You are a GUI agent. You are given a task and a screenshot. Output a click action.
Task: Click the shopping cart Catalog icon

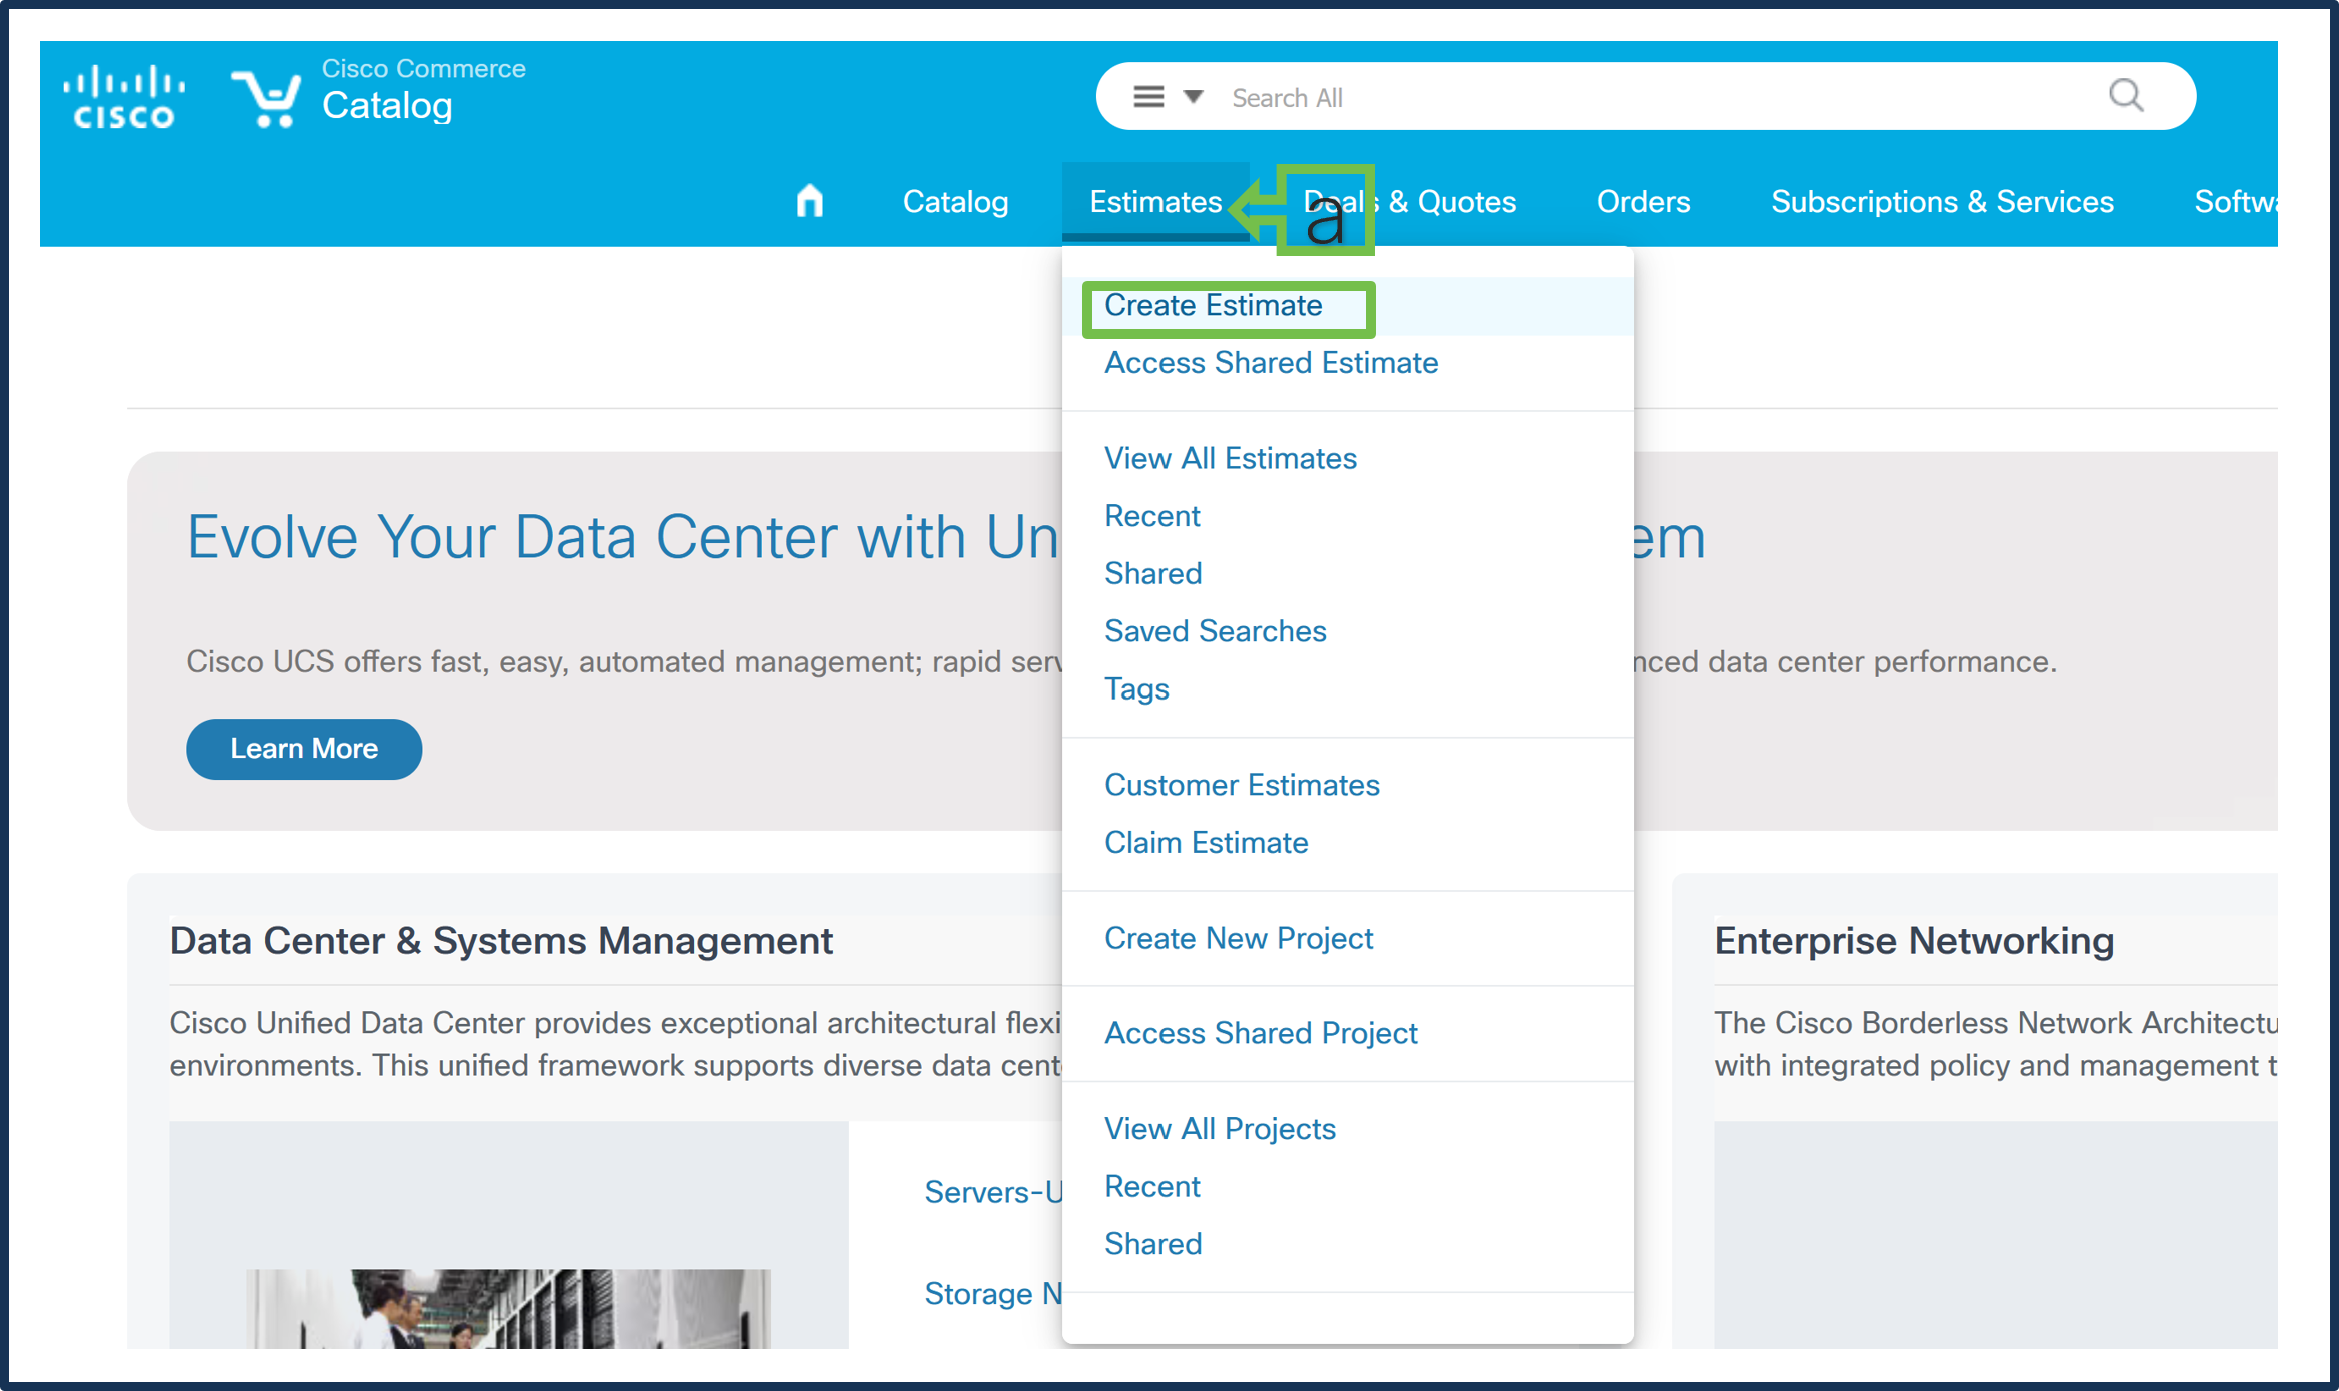pyautogui.click(x=266, y=98)
